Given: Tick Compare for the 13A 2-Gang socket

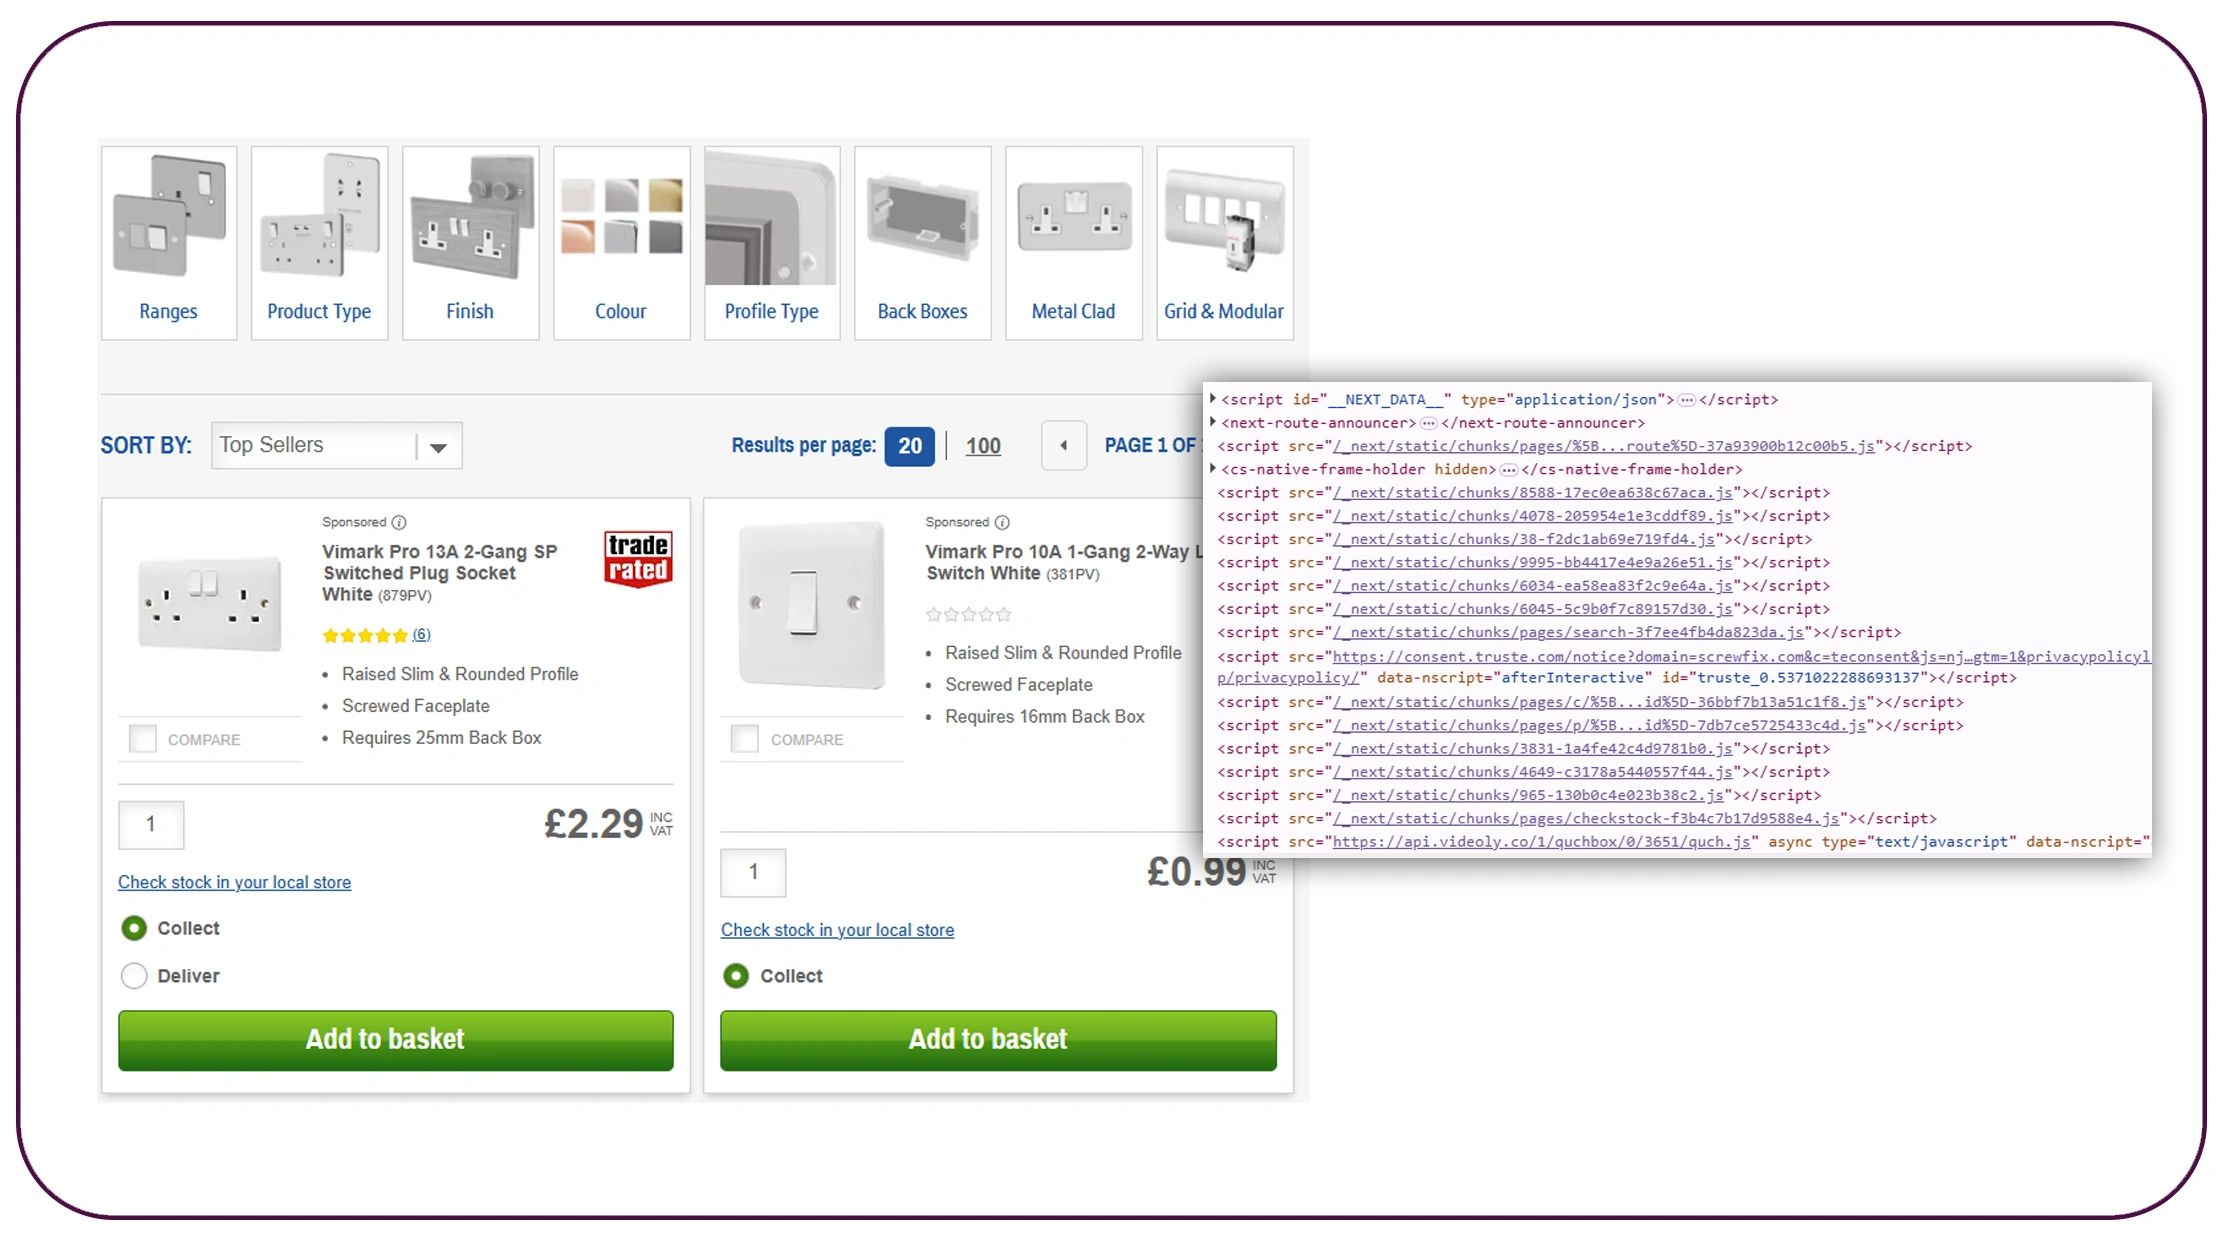Looking at the screenshot, I should pyautogui.click(x=143, y=738).
